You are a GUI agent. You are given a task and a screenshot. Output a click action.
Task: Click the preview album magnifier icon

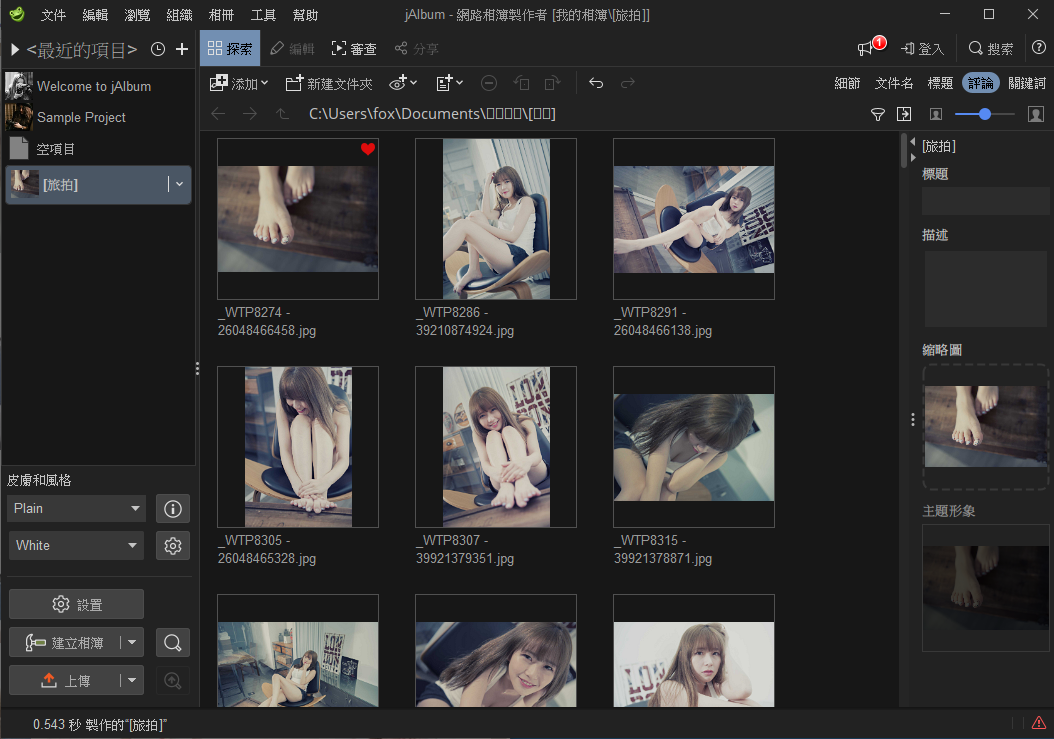173,643
